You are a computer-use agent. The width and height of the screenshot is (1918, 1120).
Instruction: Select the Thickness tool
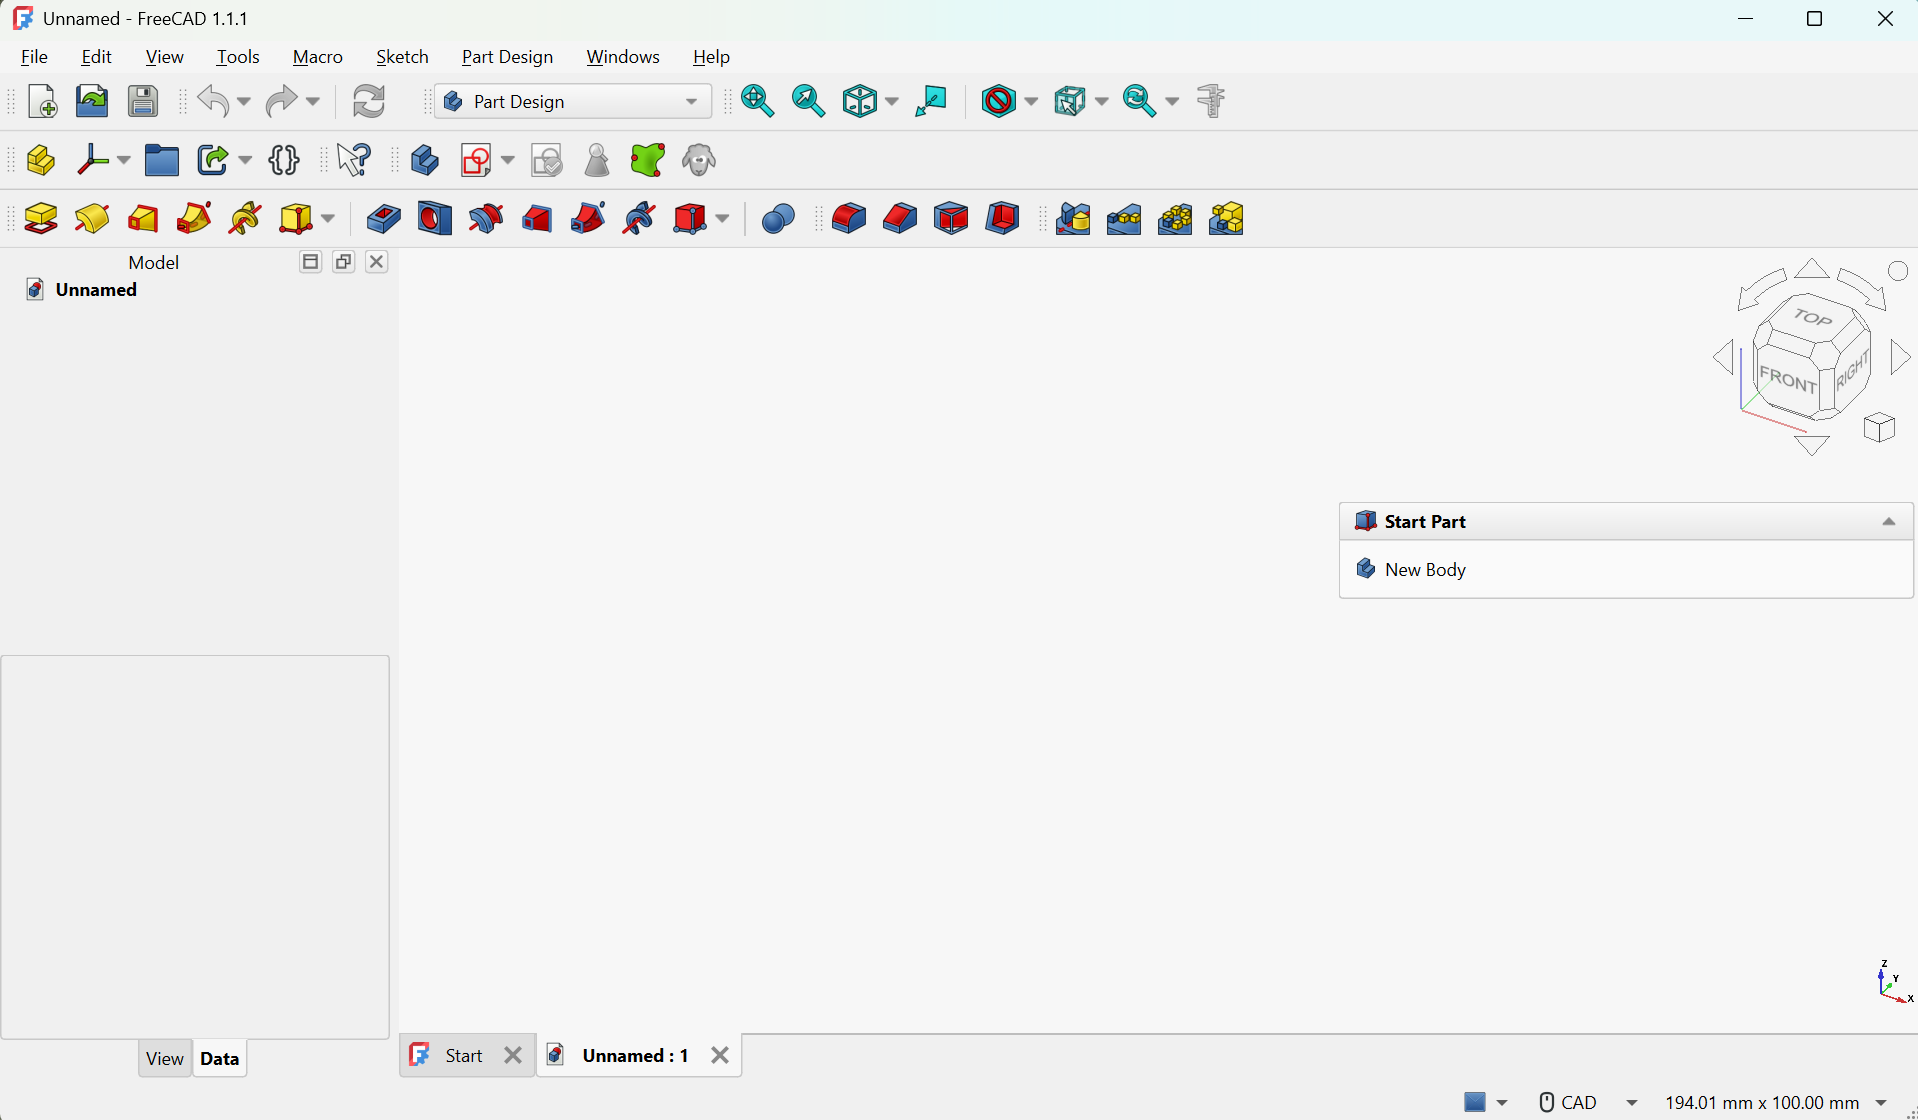(1002, 218)
